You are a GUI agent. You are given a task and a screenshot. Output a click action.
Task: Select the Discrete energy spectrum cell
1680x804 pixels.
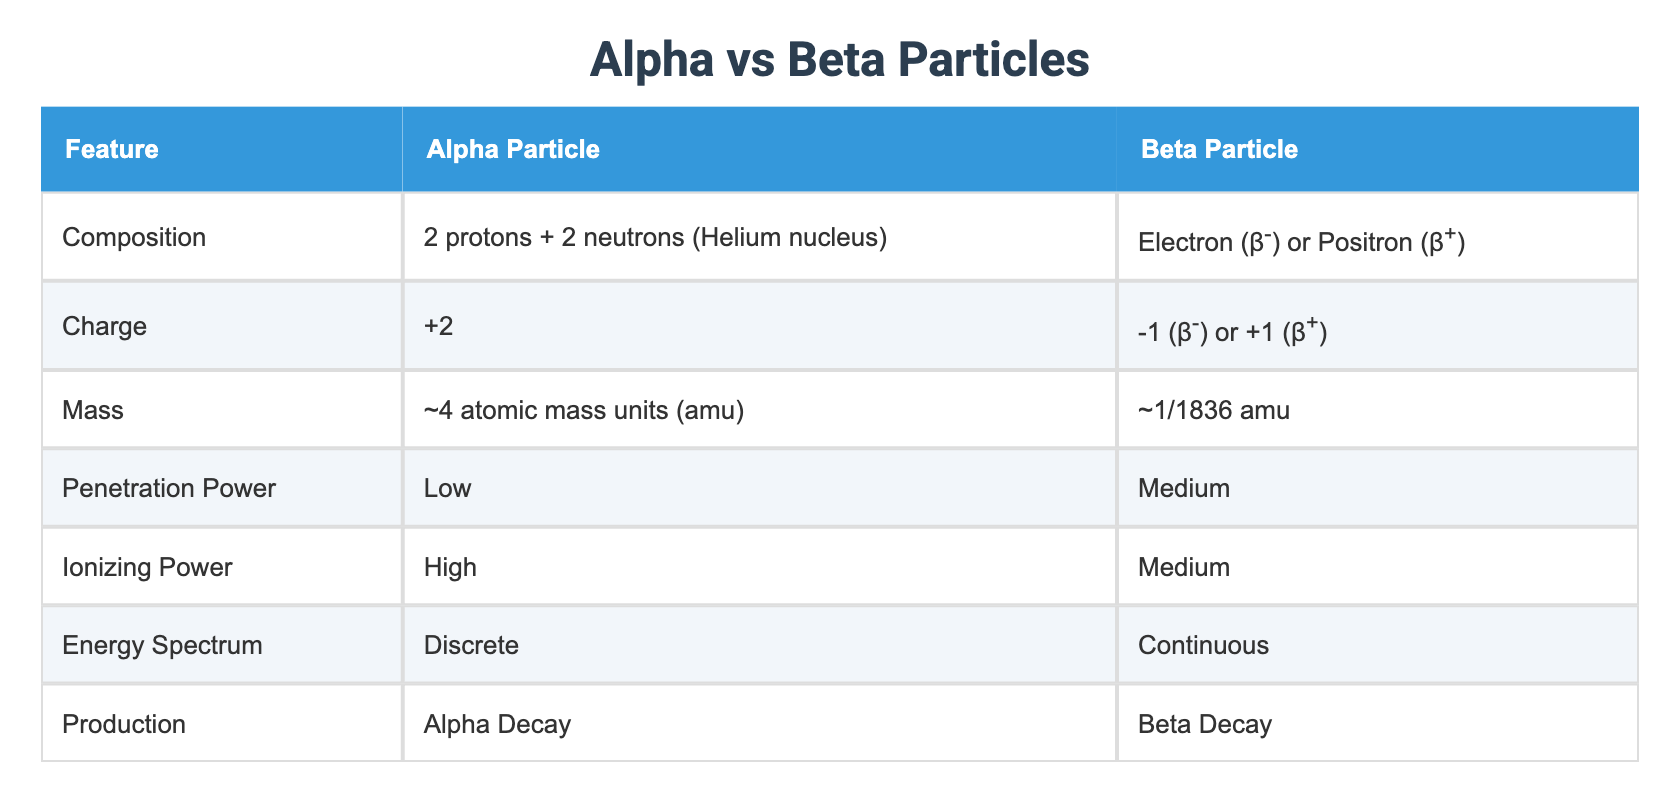tap(759, 645)
